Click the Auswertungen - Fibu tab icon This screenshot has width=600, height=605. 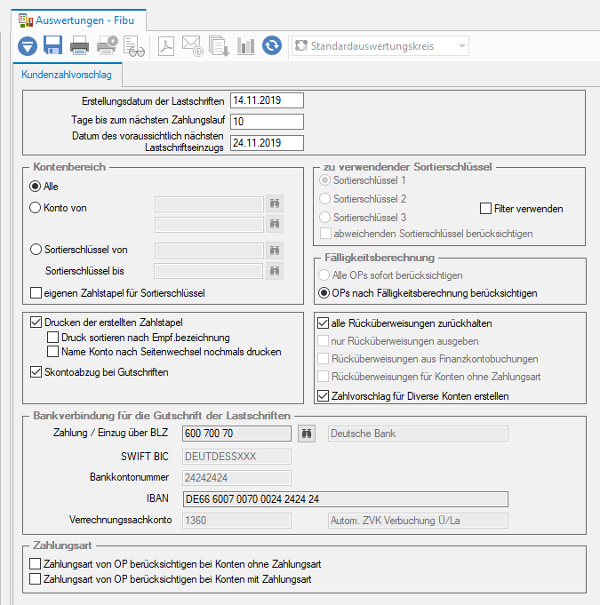(x=25, y=20)
